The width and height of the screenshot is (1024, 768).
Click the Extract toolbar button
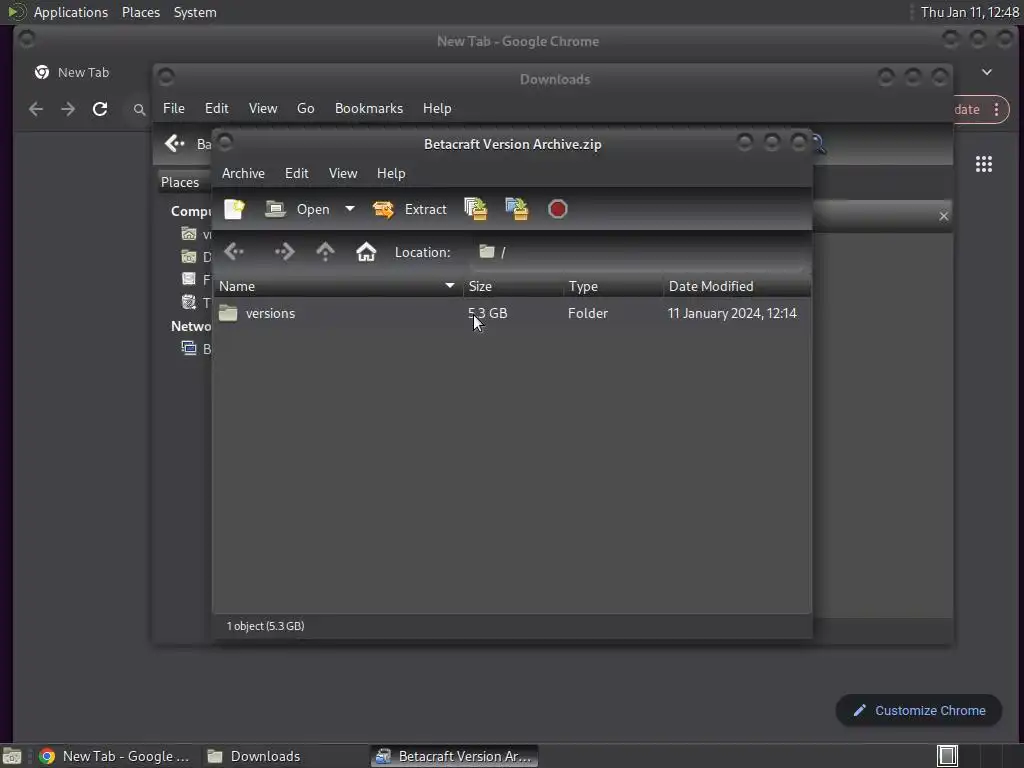[x=409, y=209]
